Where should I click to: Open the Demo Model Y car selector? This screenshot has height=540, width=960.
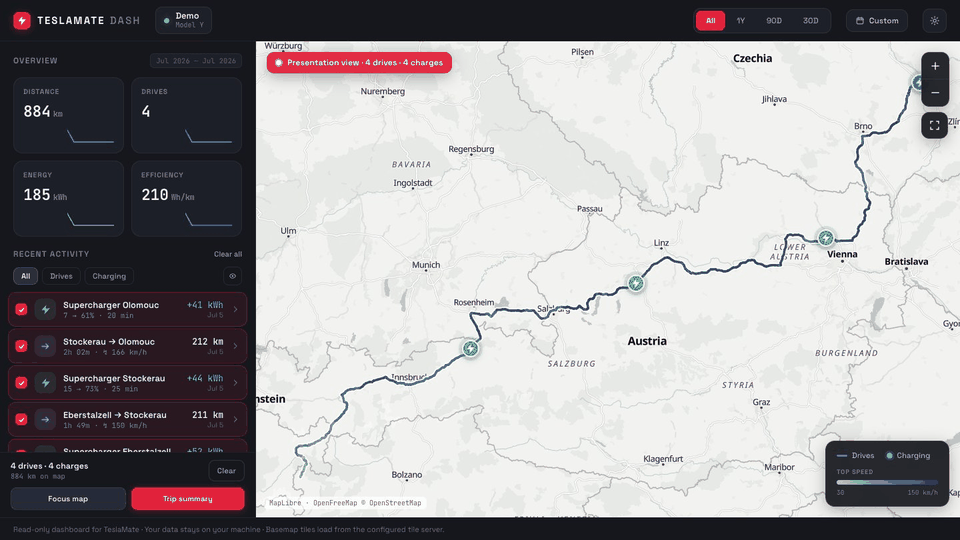[184, 20]
